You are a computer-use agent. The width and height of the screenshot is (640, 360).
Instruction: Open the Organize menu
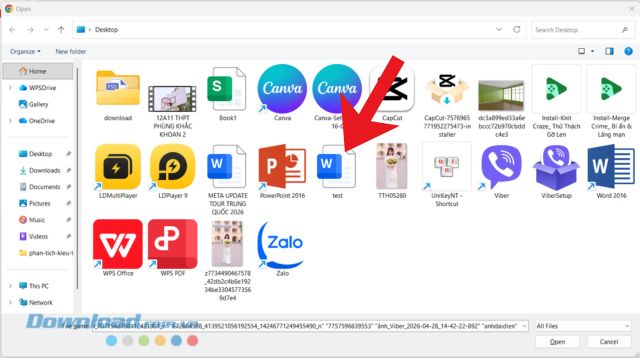[x=25, y=51]
